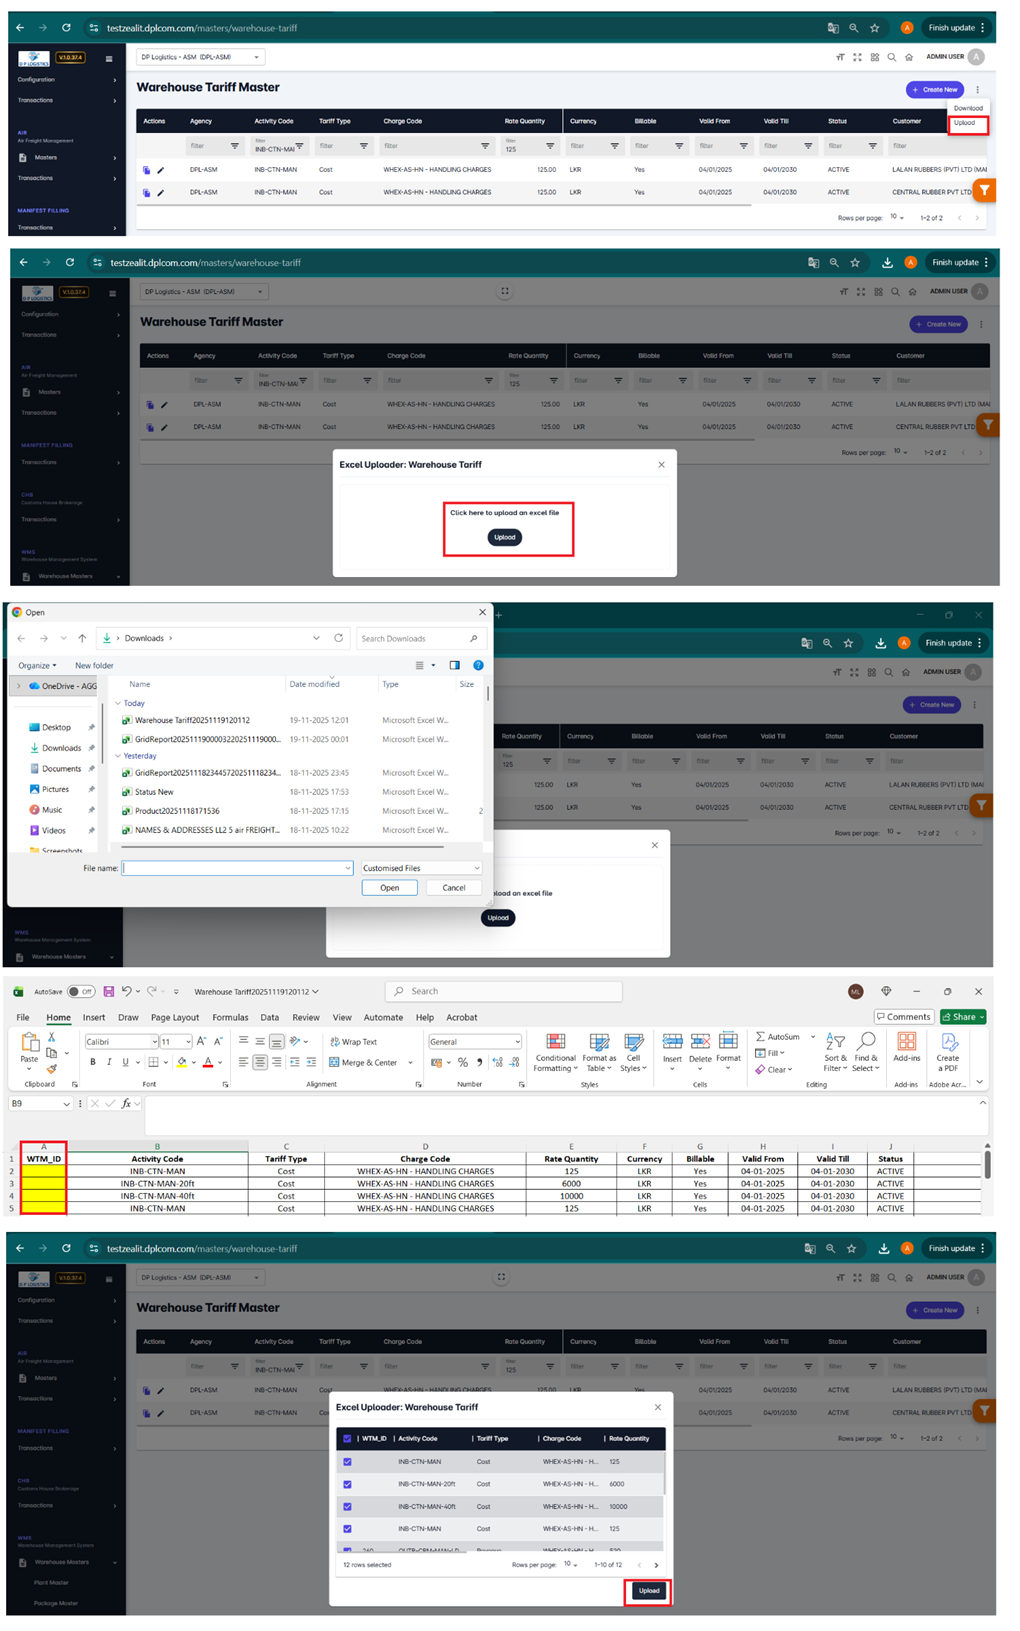Click the File name input field
Screen dimensions: 1020x1631
coord(235,868)
